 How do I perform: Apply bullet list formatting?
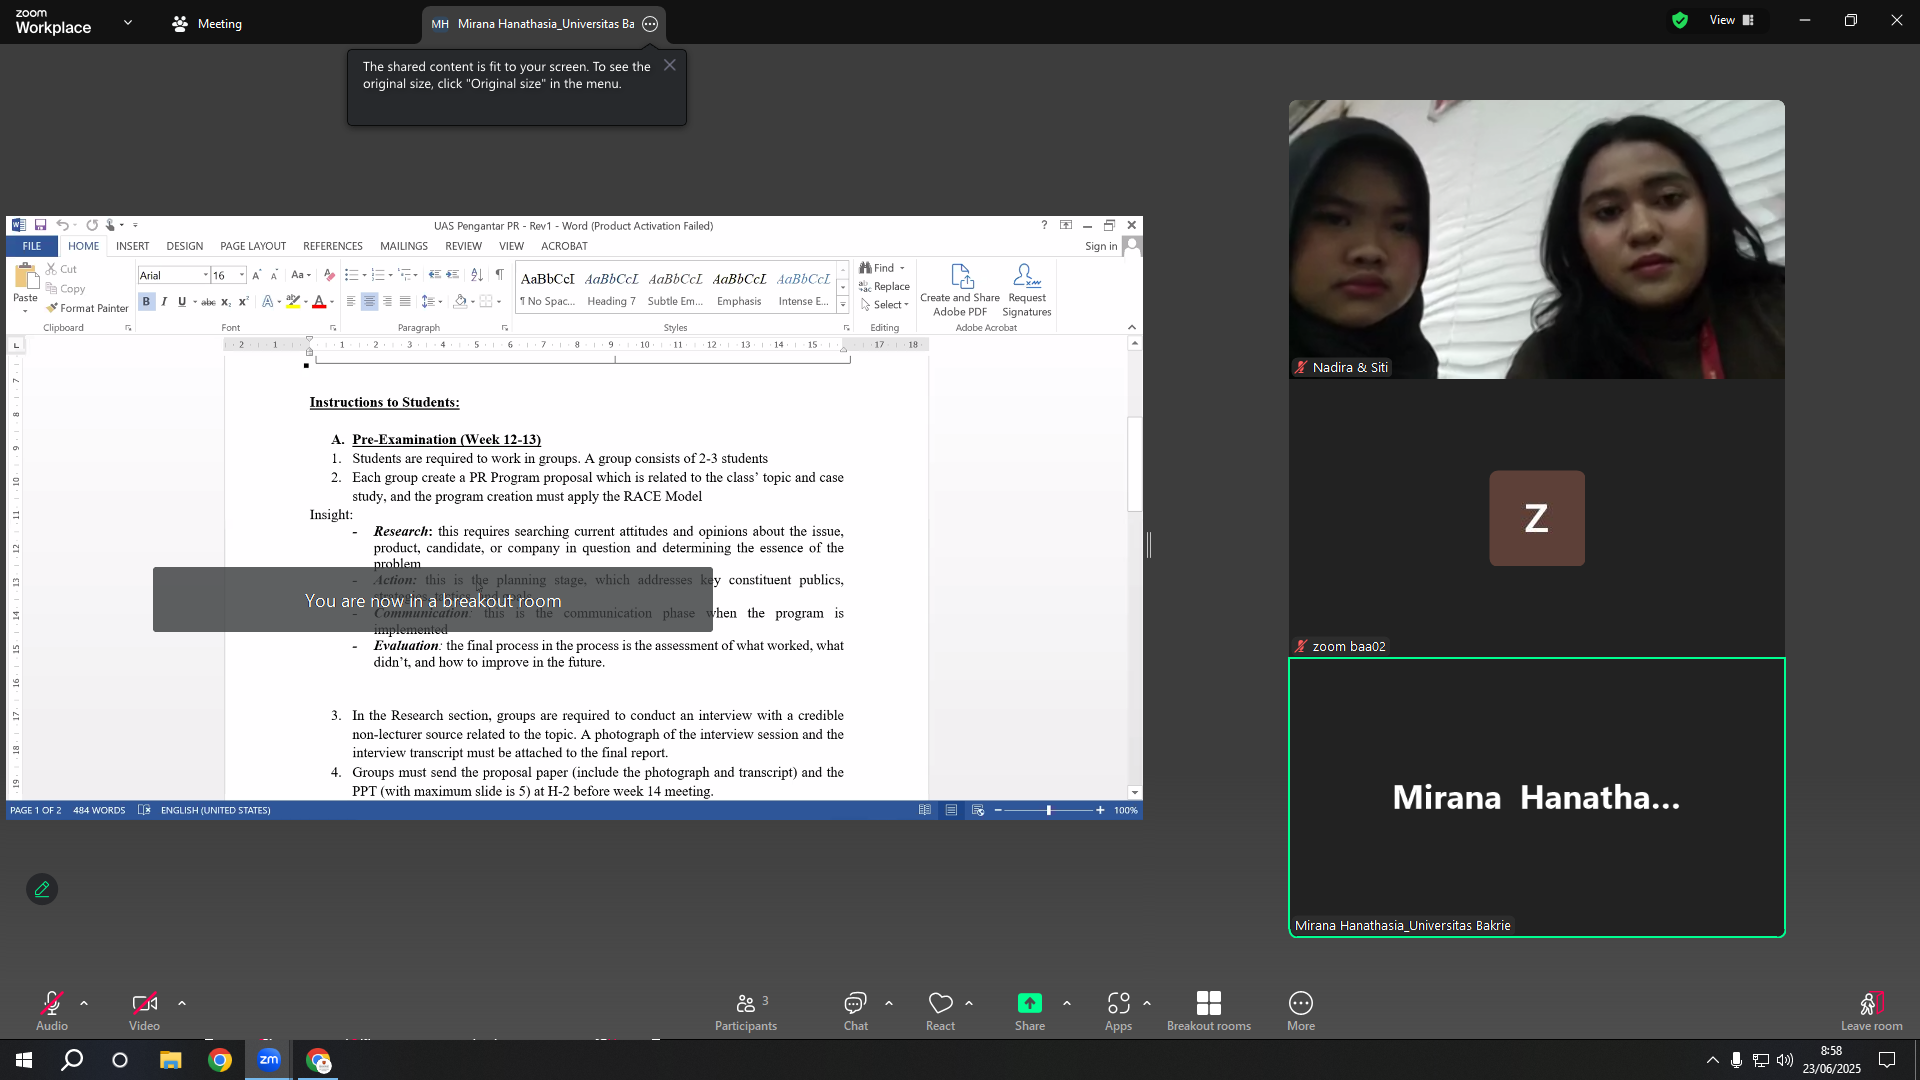[351, 274]
